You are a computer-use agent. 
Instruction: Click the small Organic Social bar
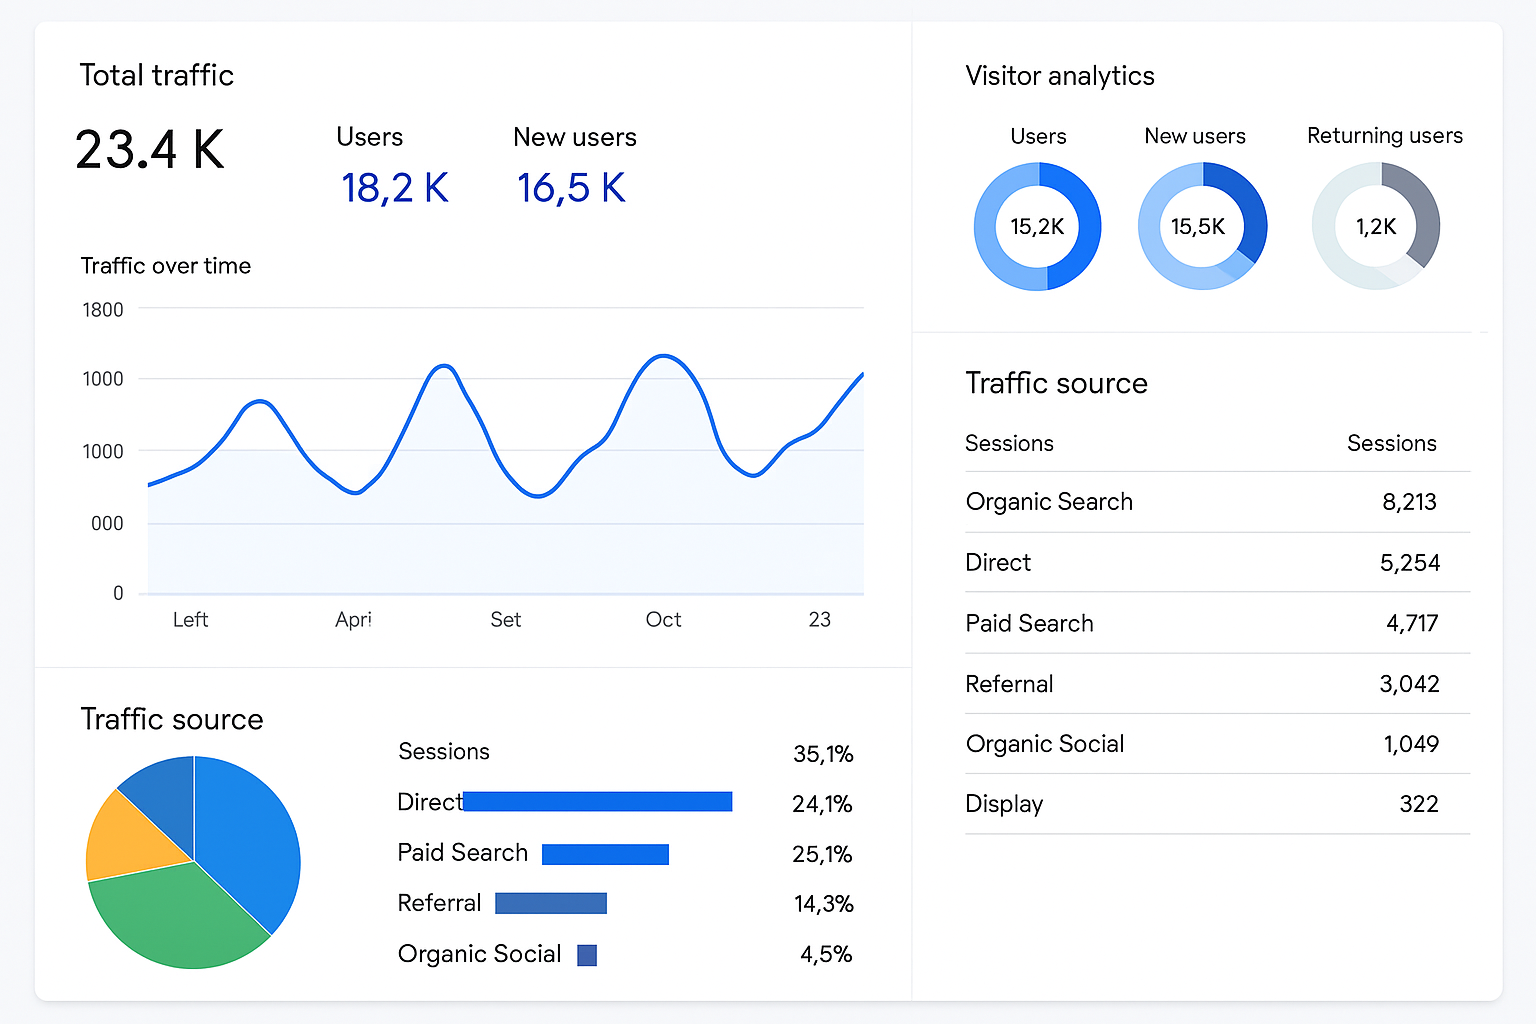tap(587, 955)
